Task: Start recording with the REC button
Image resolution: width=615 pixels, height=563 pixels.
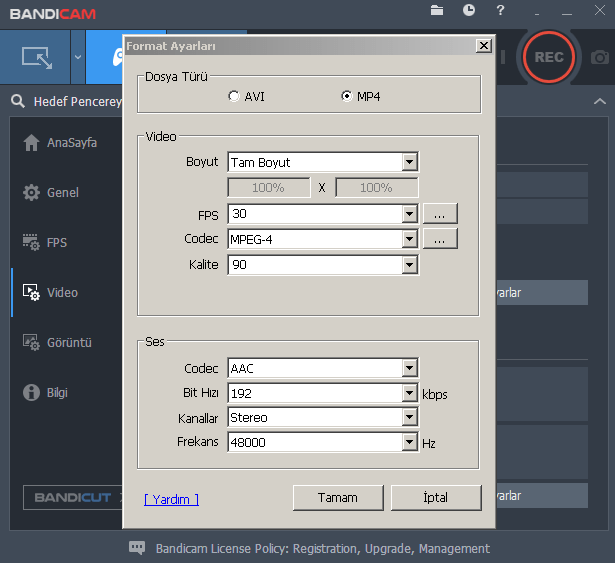Action: tap(549, 57)
